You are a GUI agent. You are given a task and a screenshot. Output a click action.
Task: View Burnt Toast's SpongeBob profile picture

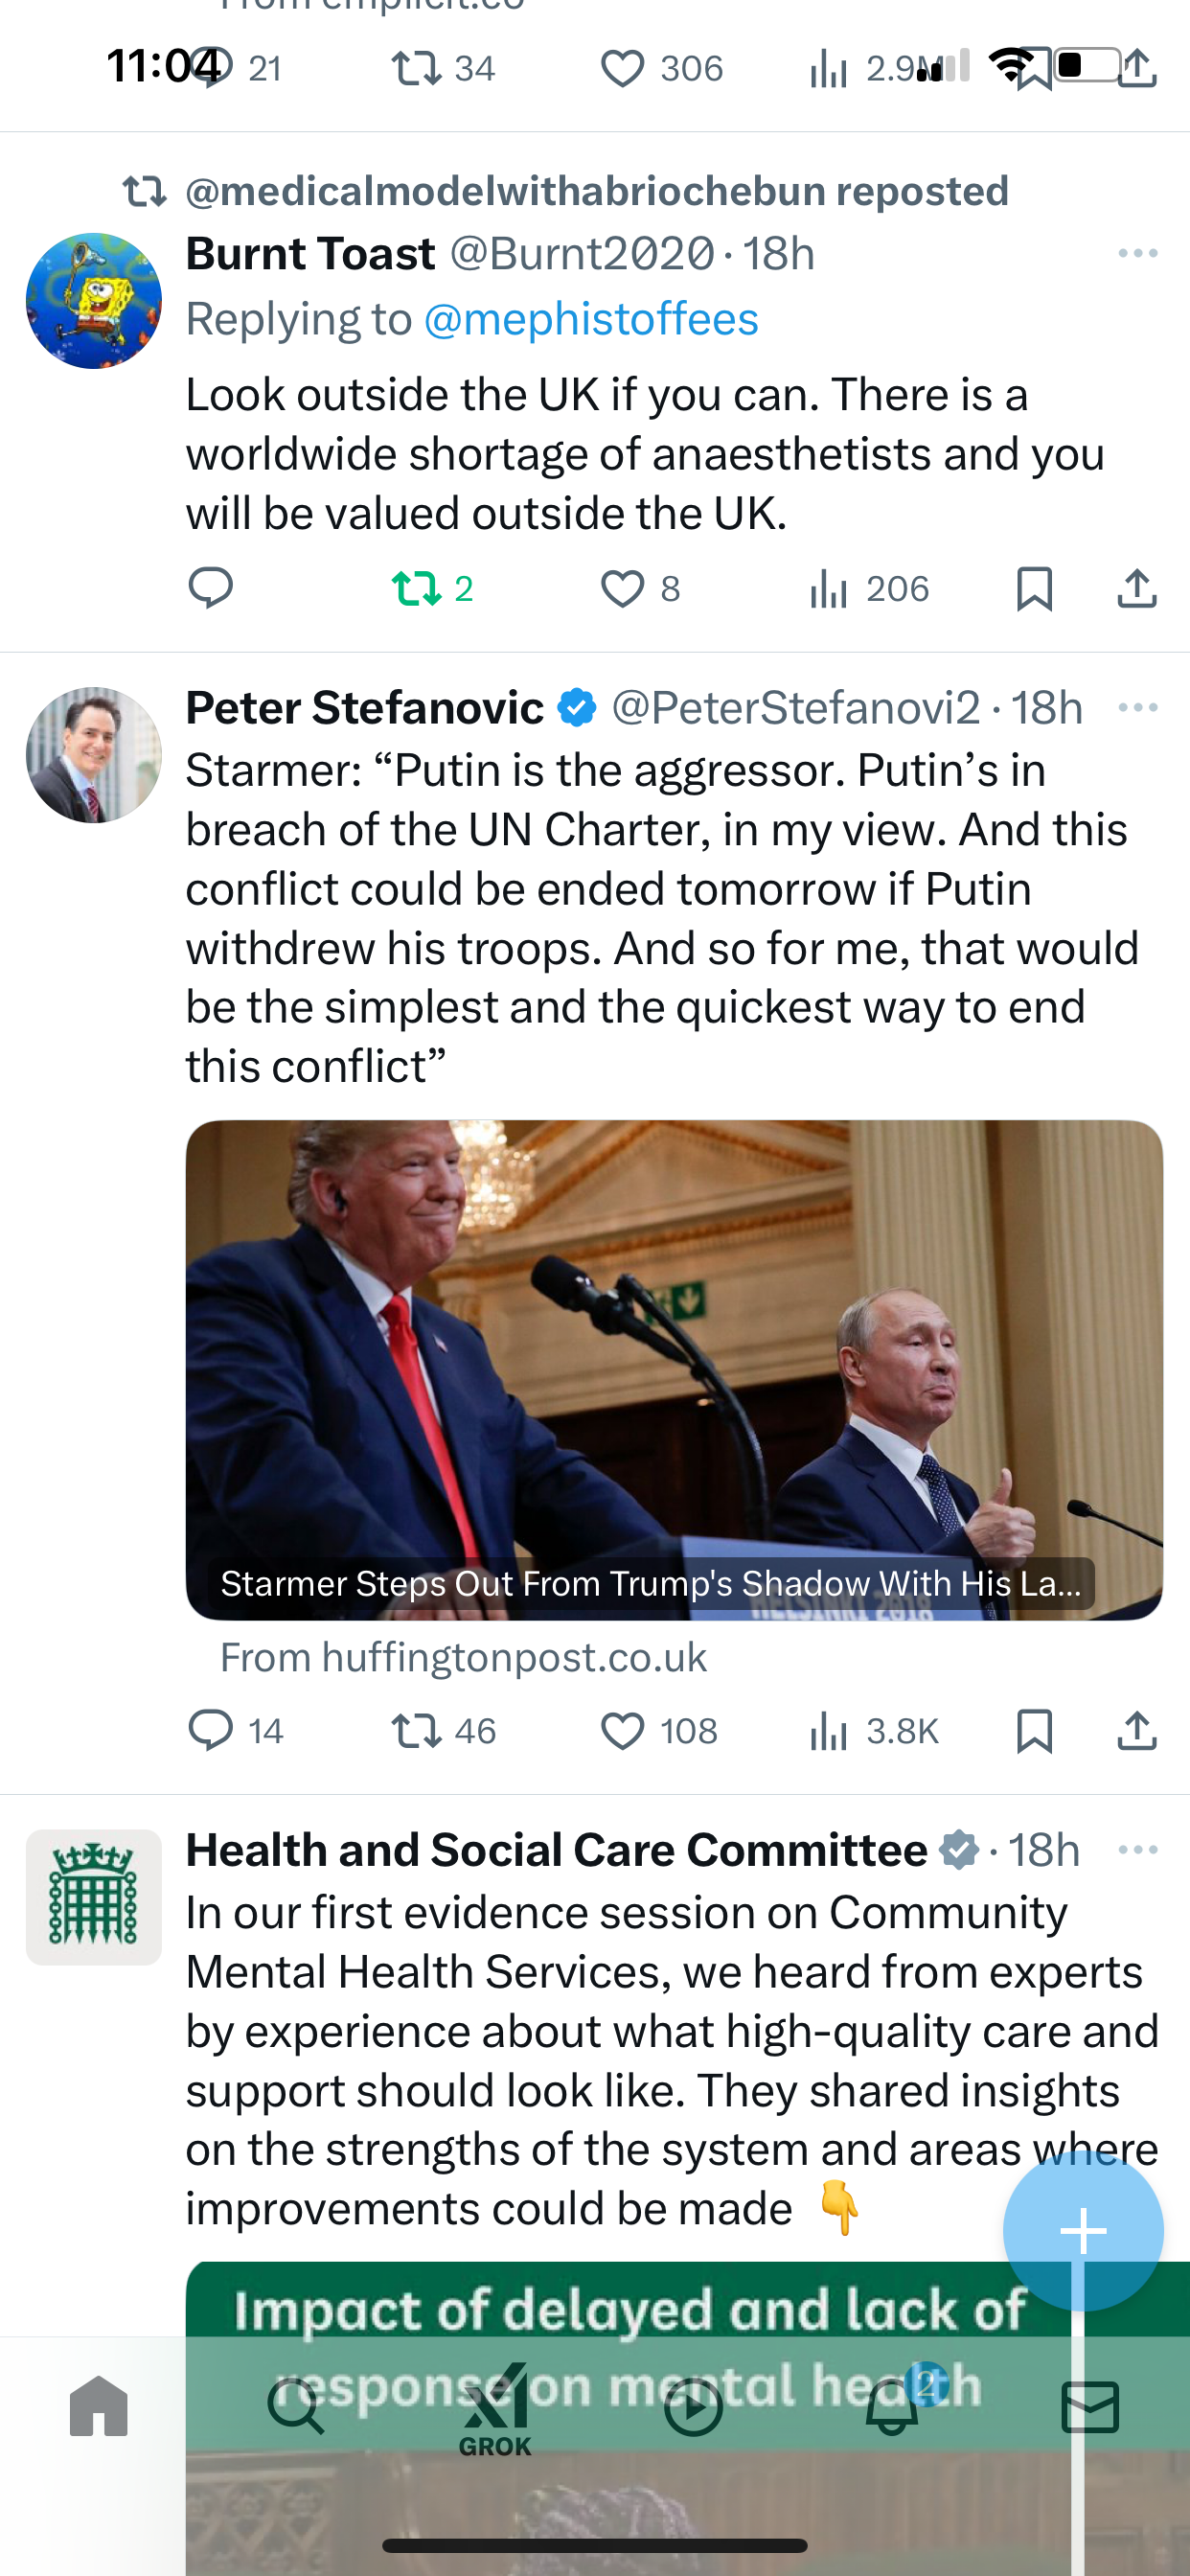pos(94,301)
